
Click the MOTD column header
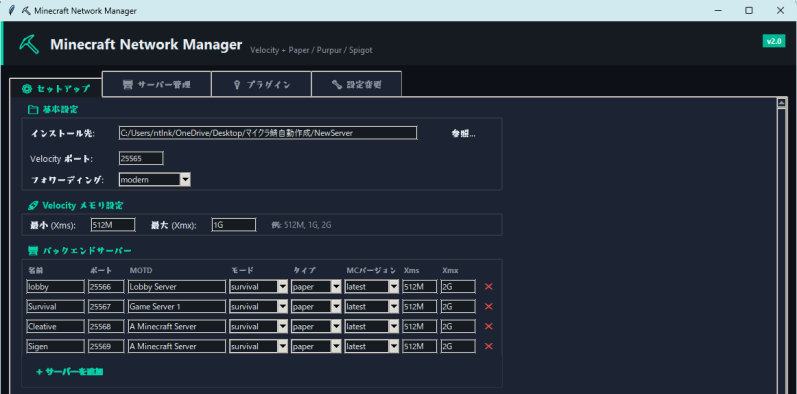[x=141, y=270]
